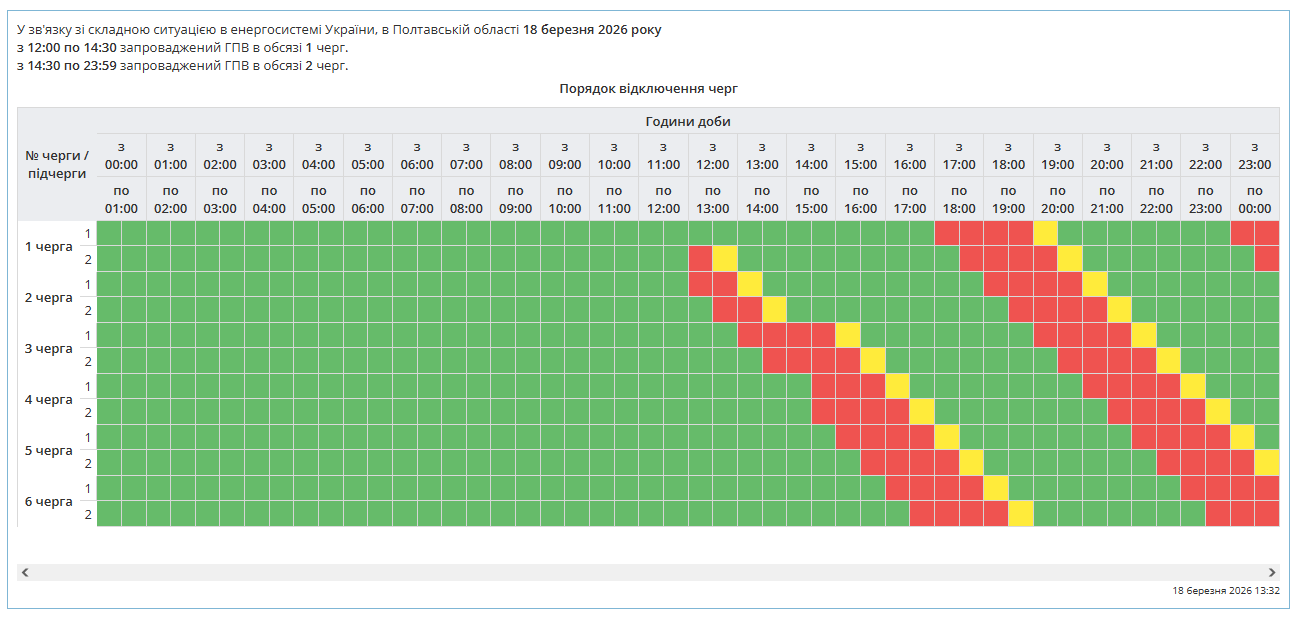Click the yellow cell in 6 черга subqueue 2 row
This screenshot has height=618, width=1296.
1020,514
